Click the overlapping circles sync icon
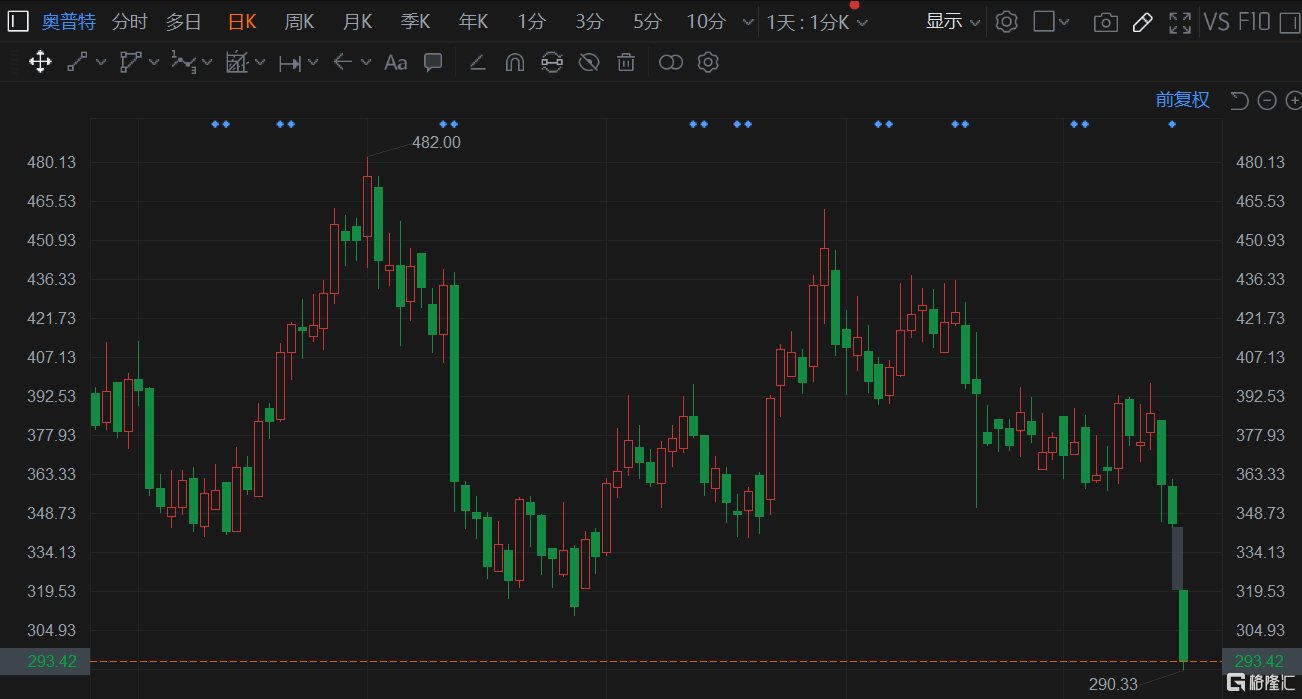1302x699 pixels. point(671,63)
